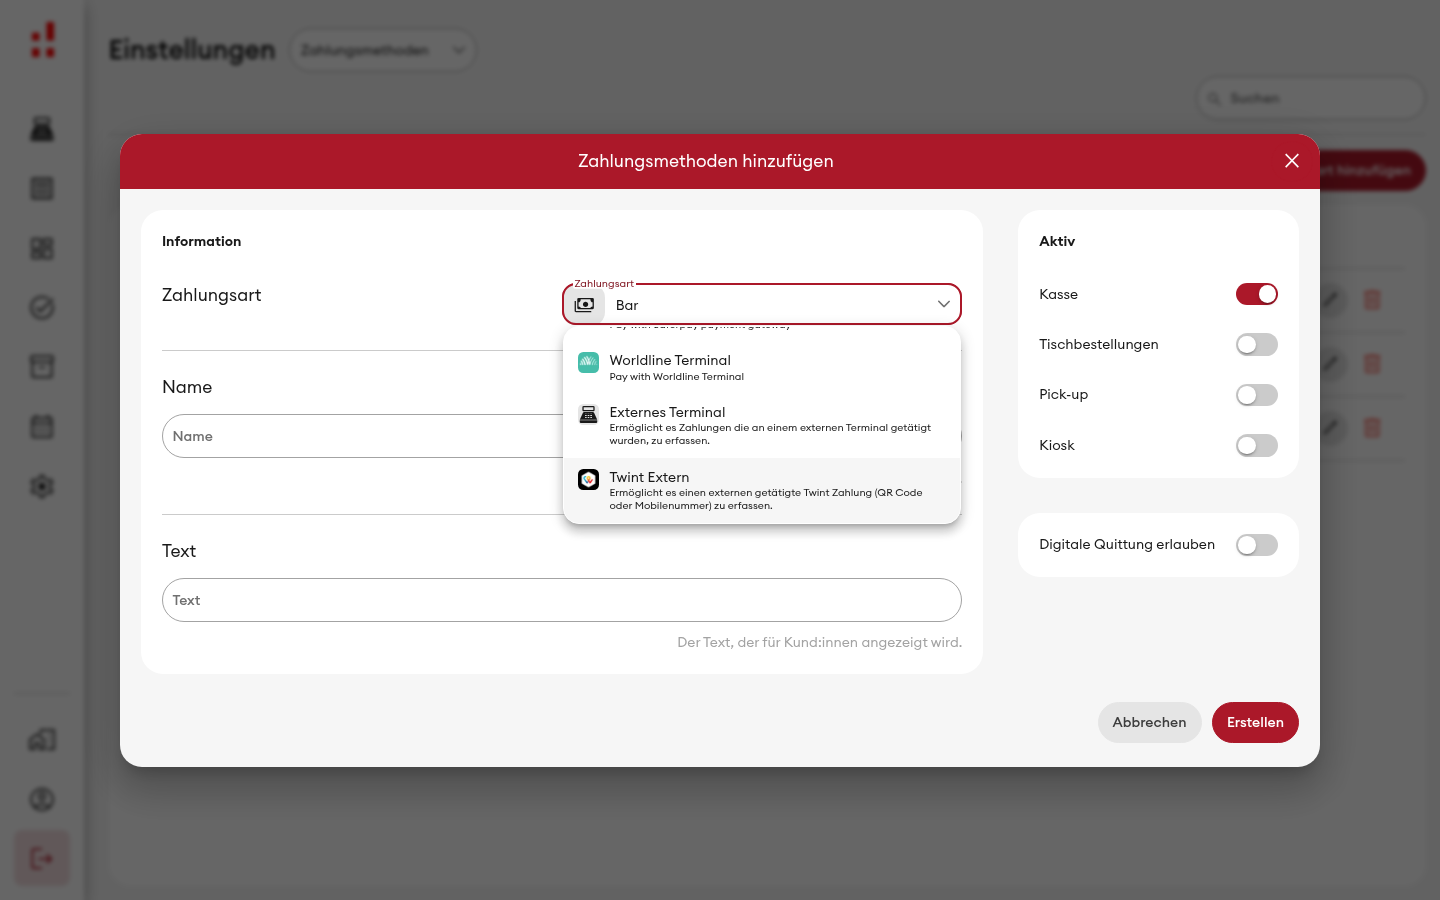Image resolution: width=1440 pixels, height=900 pixels.
Task: Click the hint 'Der Text, der für Kund:innen angezeigt wird.'
Action: click(x=819, y=642)
